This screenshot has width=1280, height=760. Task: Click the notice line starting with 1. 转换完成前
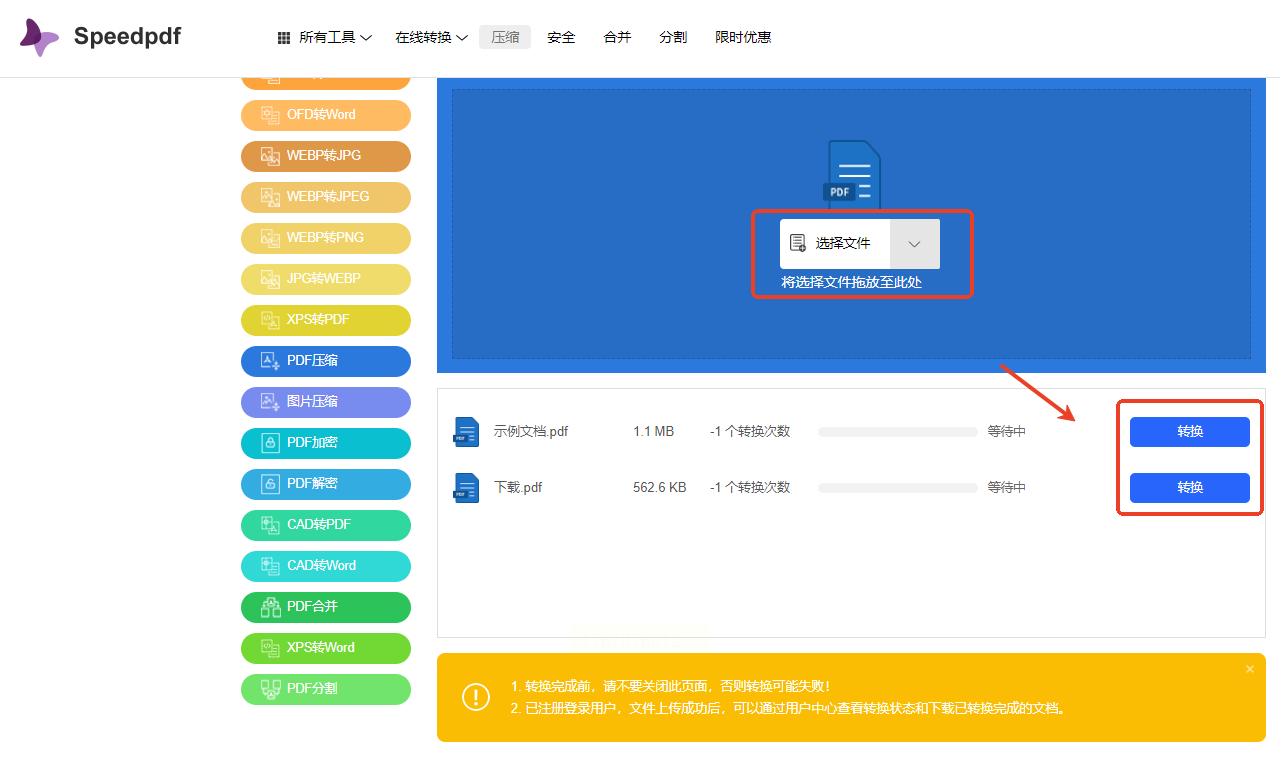pyautogui.click(x=670, y=687)
